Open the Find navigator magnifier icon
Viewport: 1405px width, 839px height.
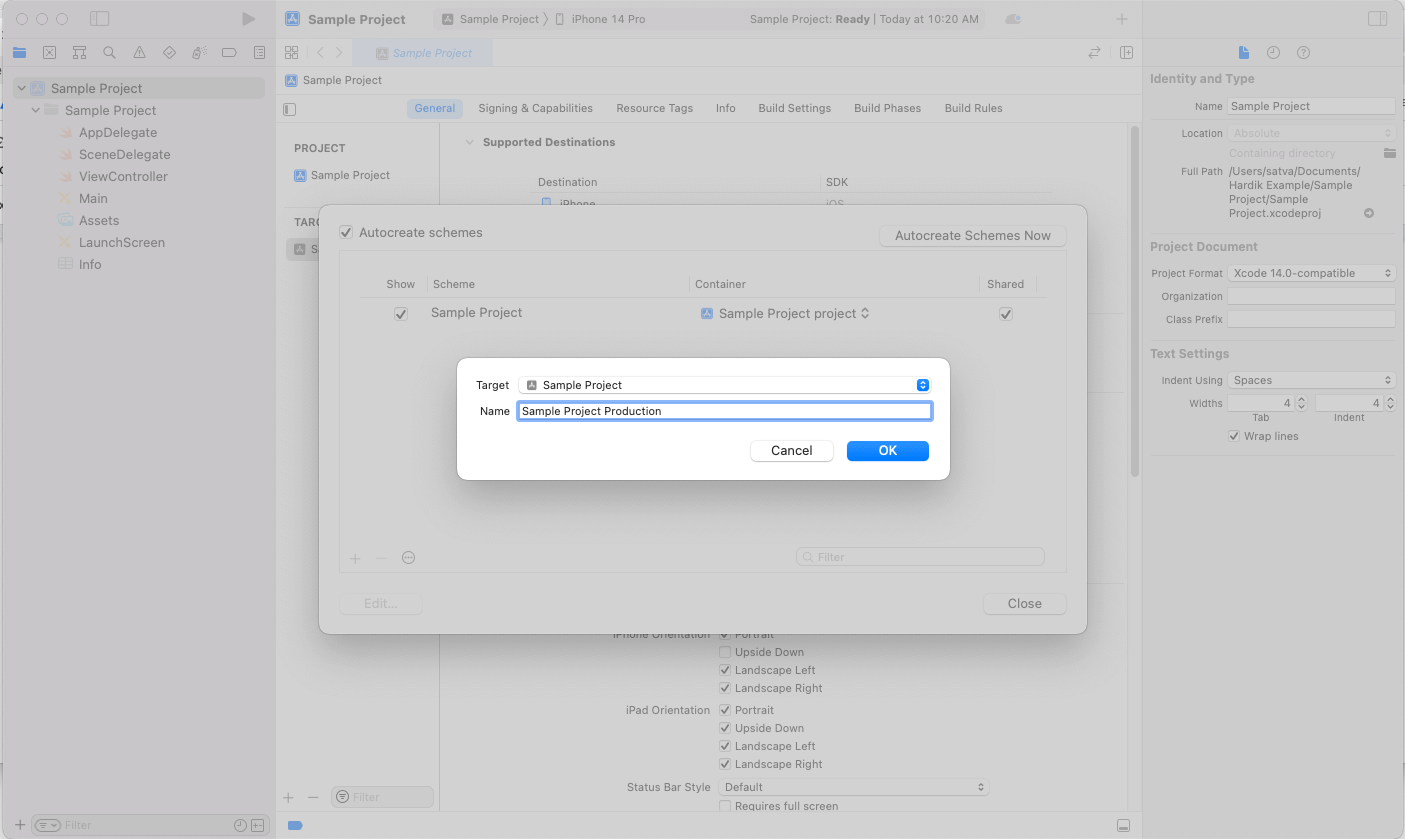point(109,53)
